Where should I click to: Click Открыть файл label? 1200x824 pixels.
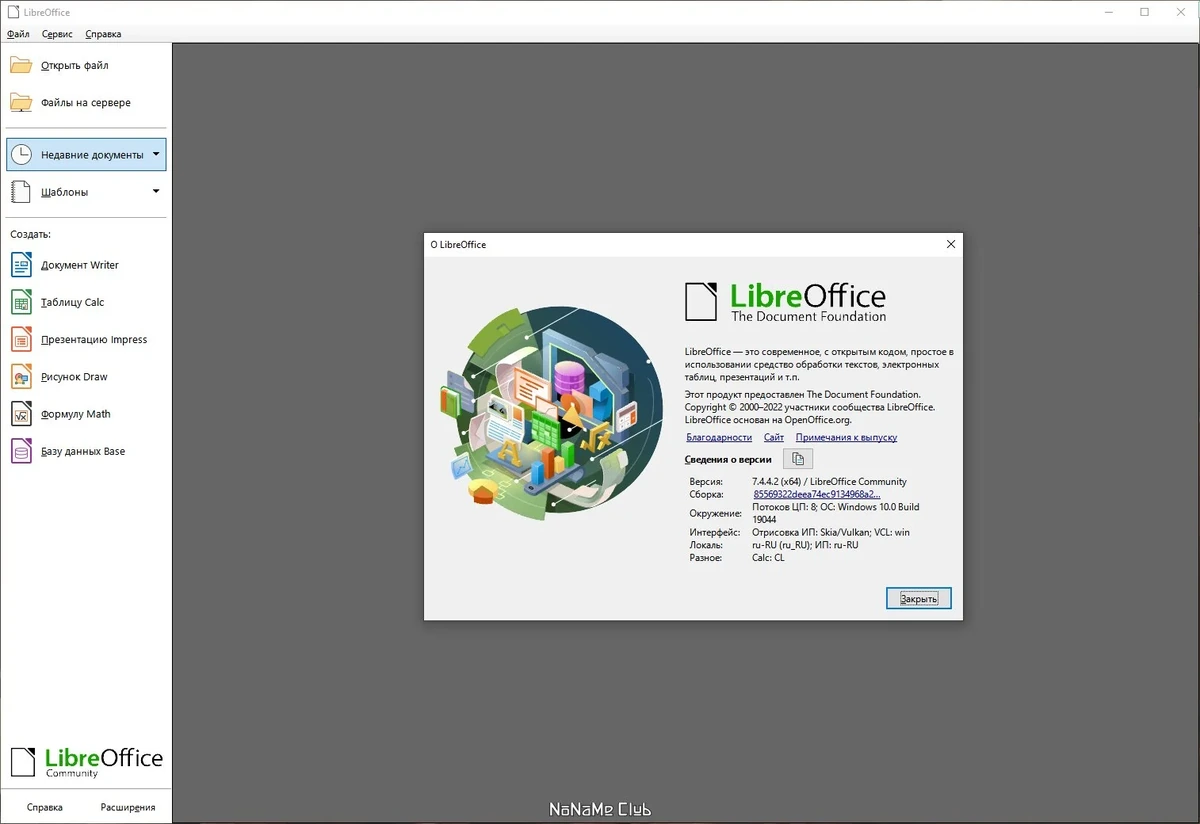pyautogui.click(x=75, y=65)
